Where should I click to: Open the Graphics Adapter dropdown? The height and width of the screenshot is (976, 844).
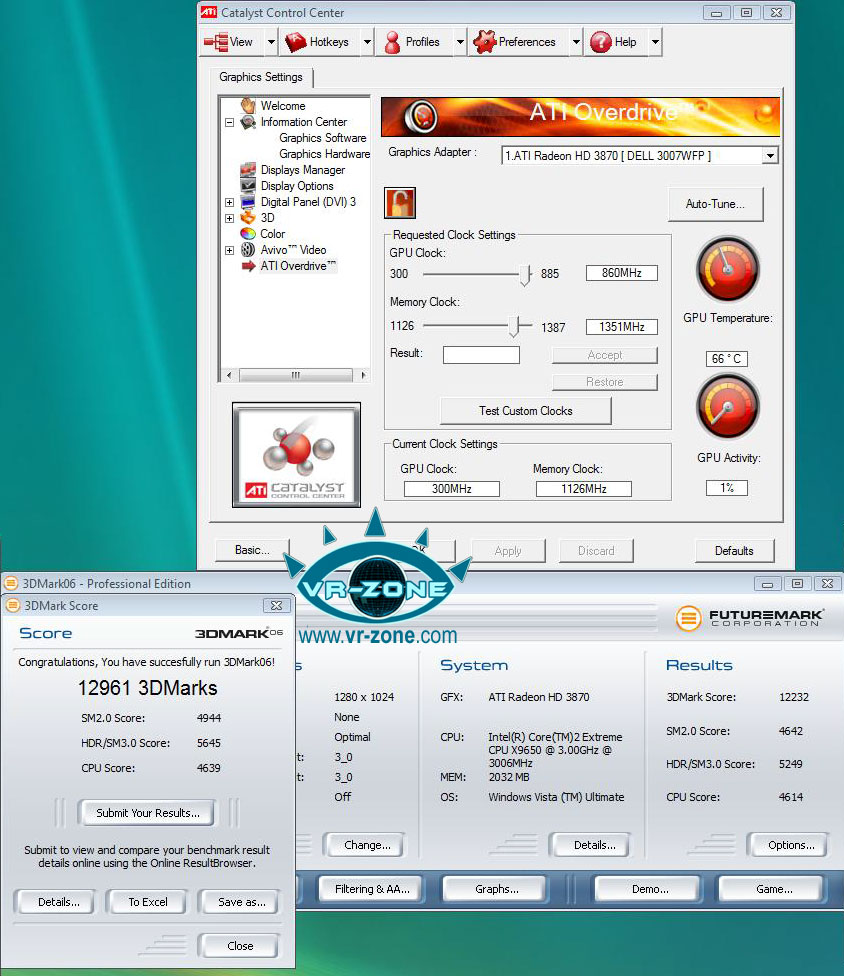click(769, 155)
